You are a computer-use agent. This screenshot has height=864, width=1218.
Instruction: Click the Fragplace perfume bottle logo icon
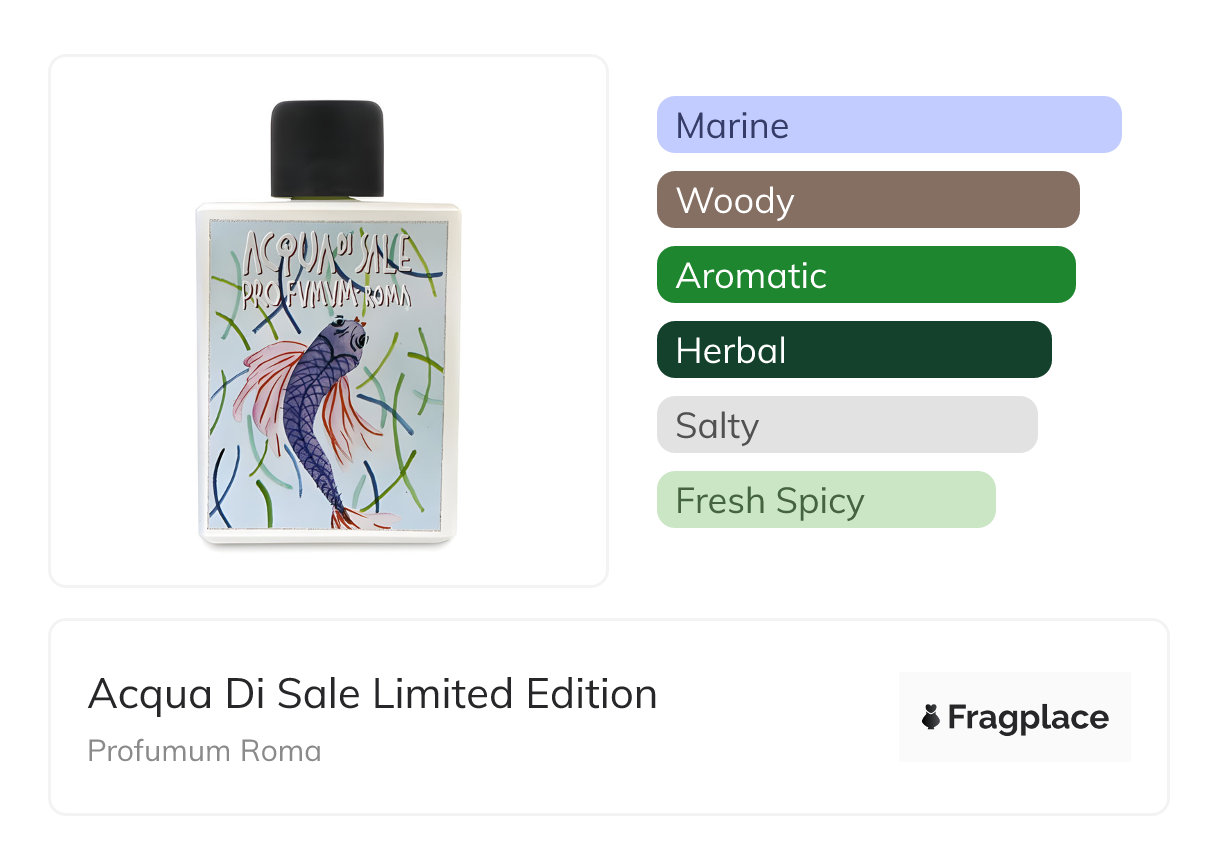coord(931,717)
